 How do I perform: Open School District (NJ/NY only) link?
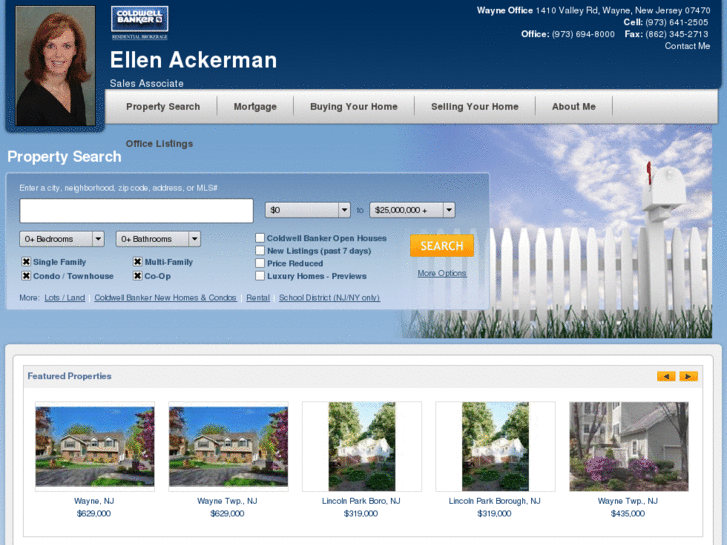[x=329, y=298]
